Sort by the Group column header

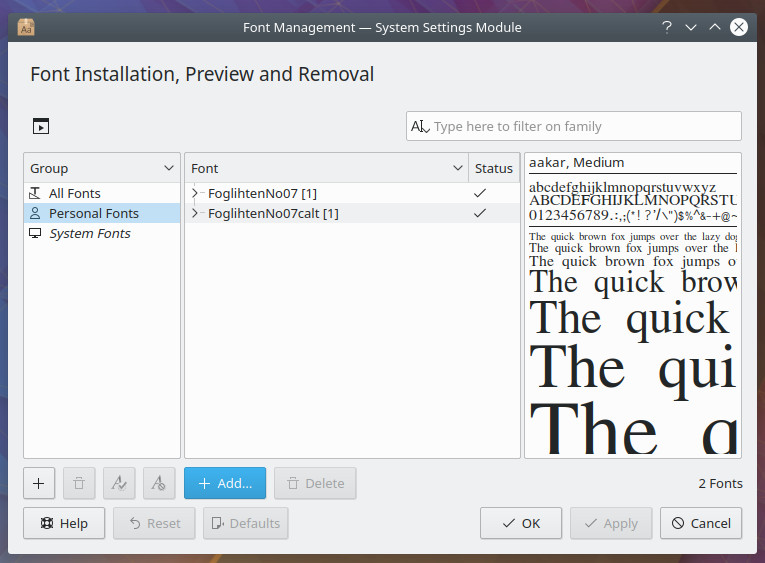101,168
